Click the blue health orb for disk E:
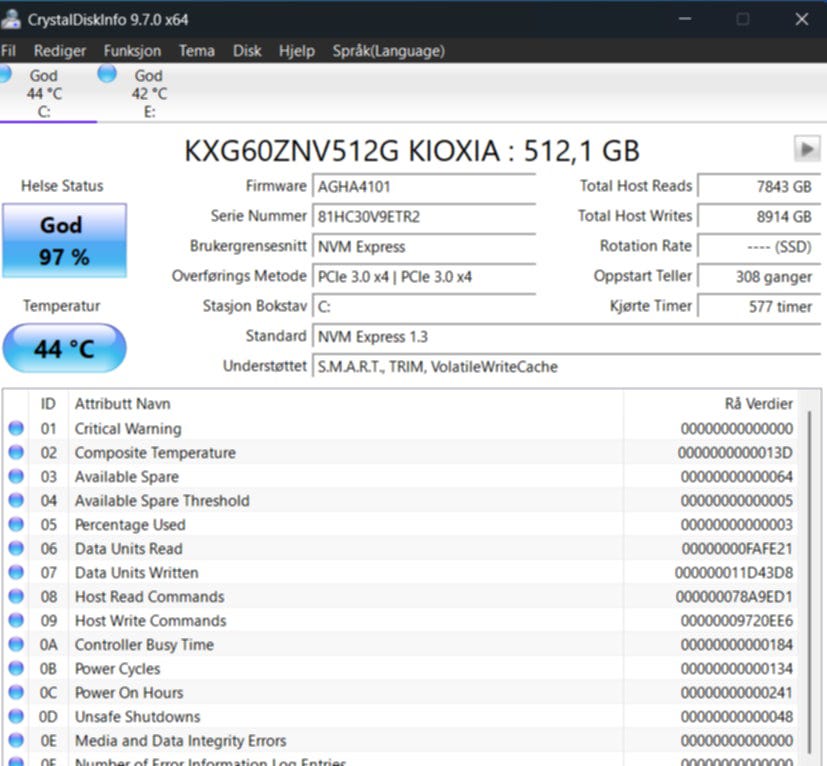Image resolution: width=827 pixels, height=766 pixels. pos(107,74)
